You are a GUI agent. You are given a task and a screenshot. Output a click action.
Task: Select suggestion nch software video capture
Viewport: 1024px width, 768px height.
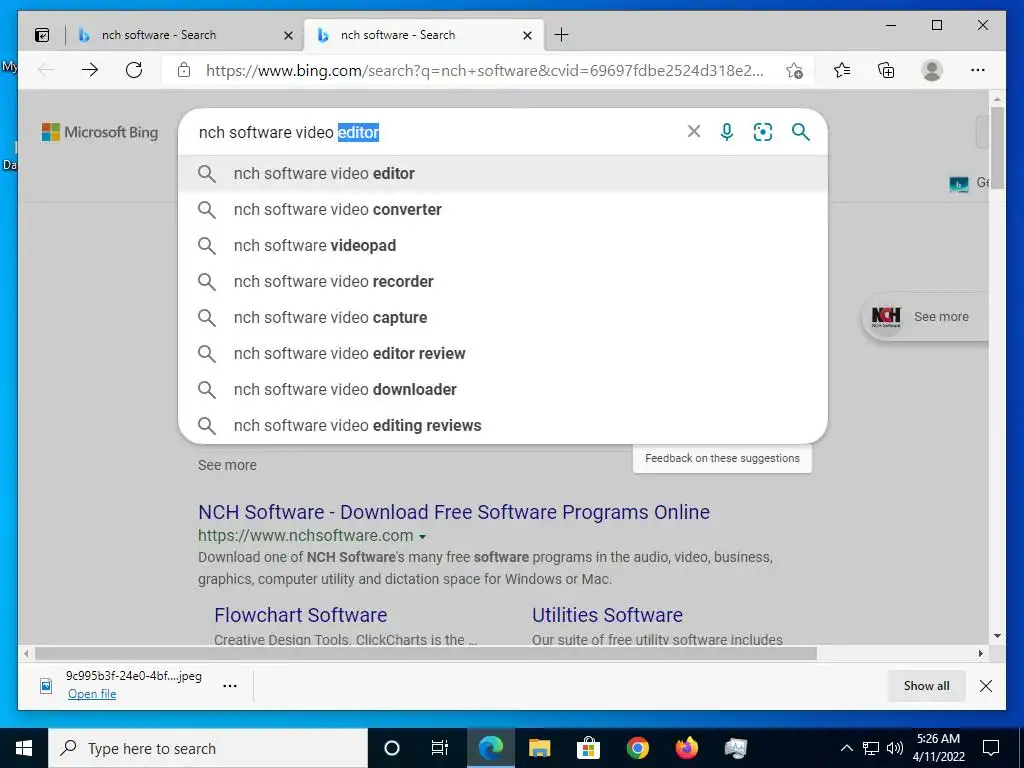[x=503, y=317]
